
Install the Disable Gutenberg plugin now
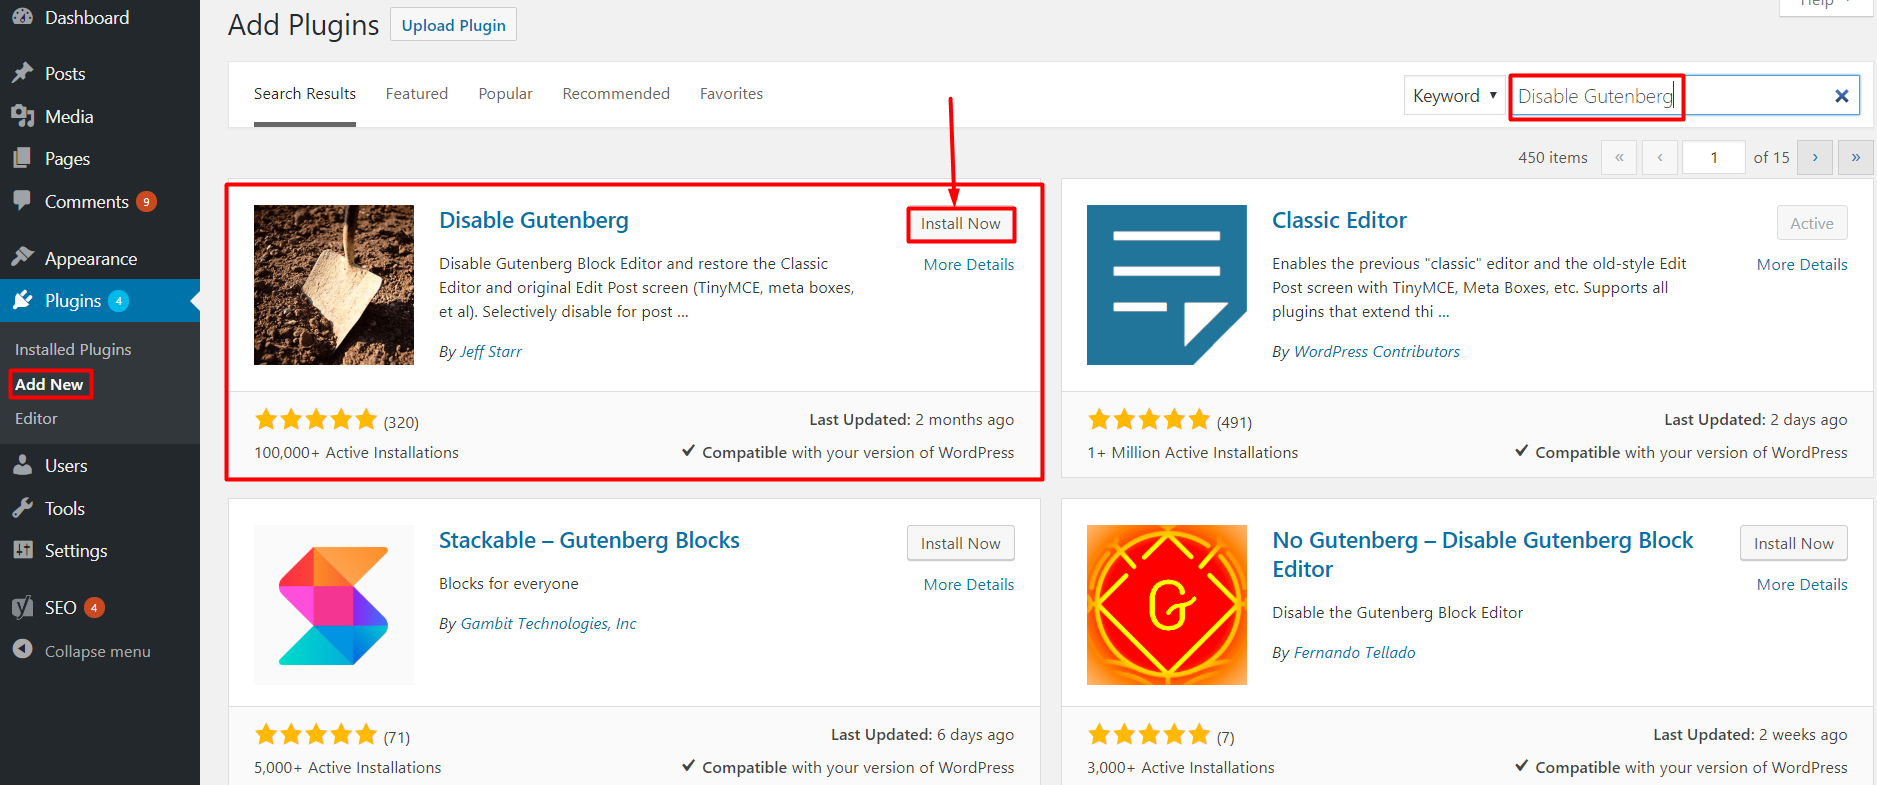(x=961, y=224)
